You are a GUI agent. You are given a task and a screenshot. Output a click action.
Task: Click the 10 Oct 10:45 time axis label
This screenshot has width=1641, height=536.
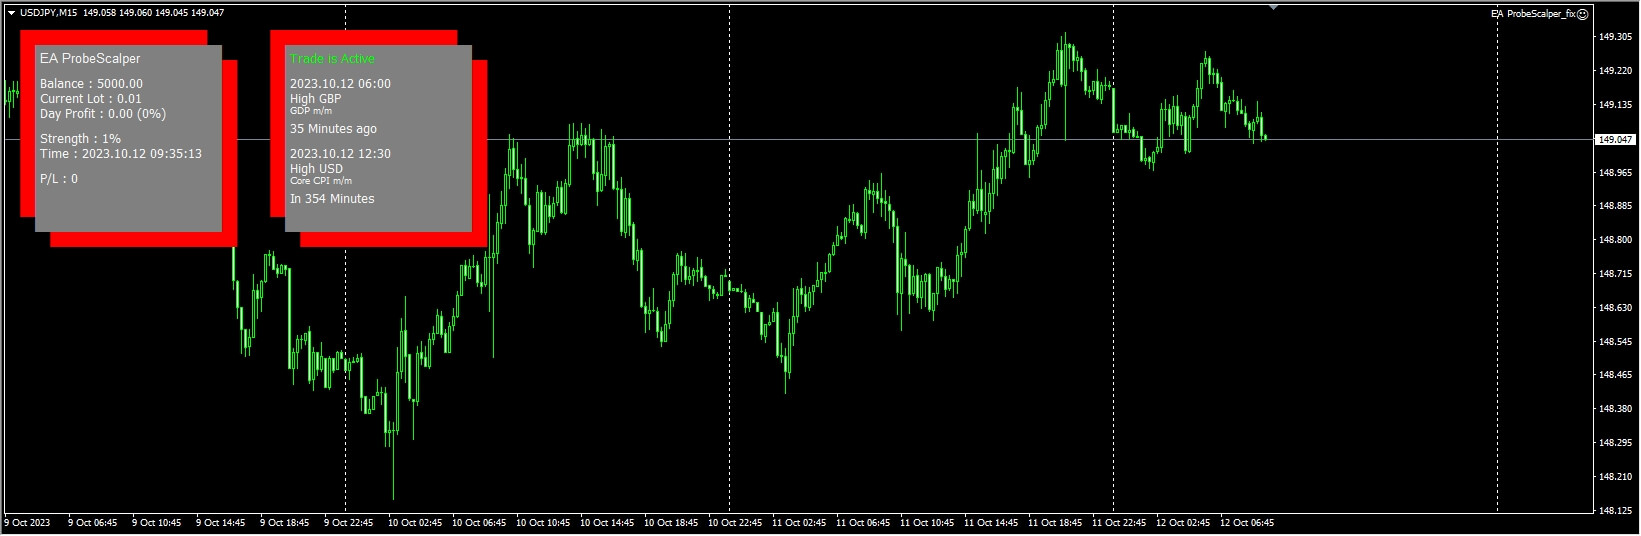543,523
